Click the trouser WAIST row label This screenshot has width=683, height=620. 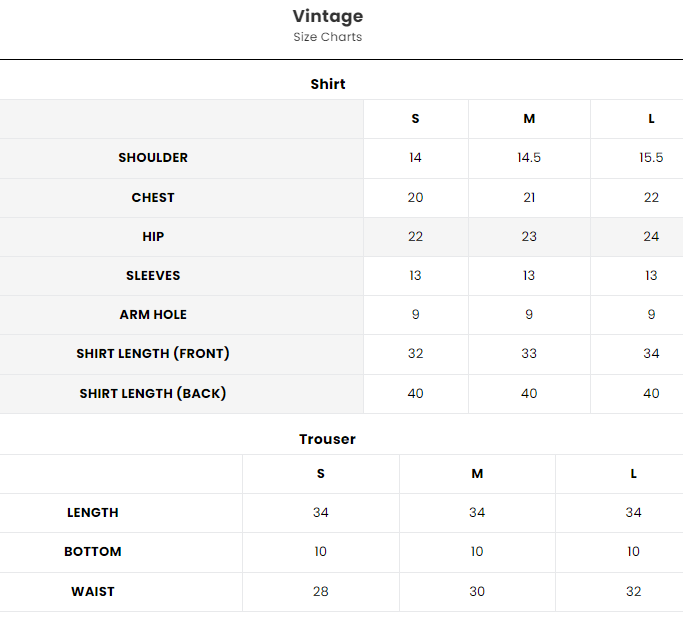[x=93, y=592]
